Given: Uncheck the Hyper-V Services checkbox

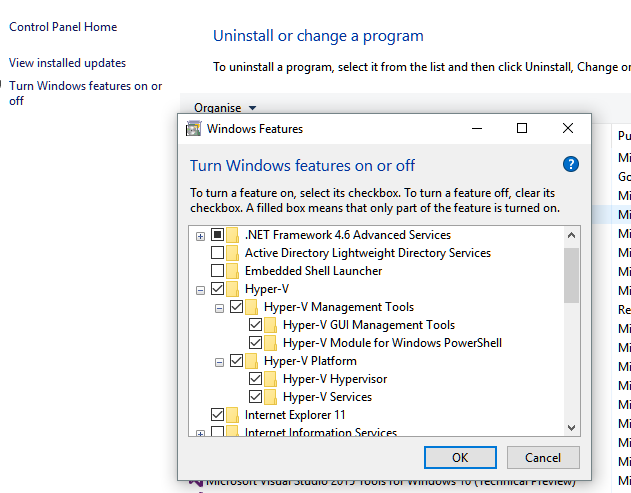Looking at the screenshot, I should [256, 397].
